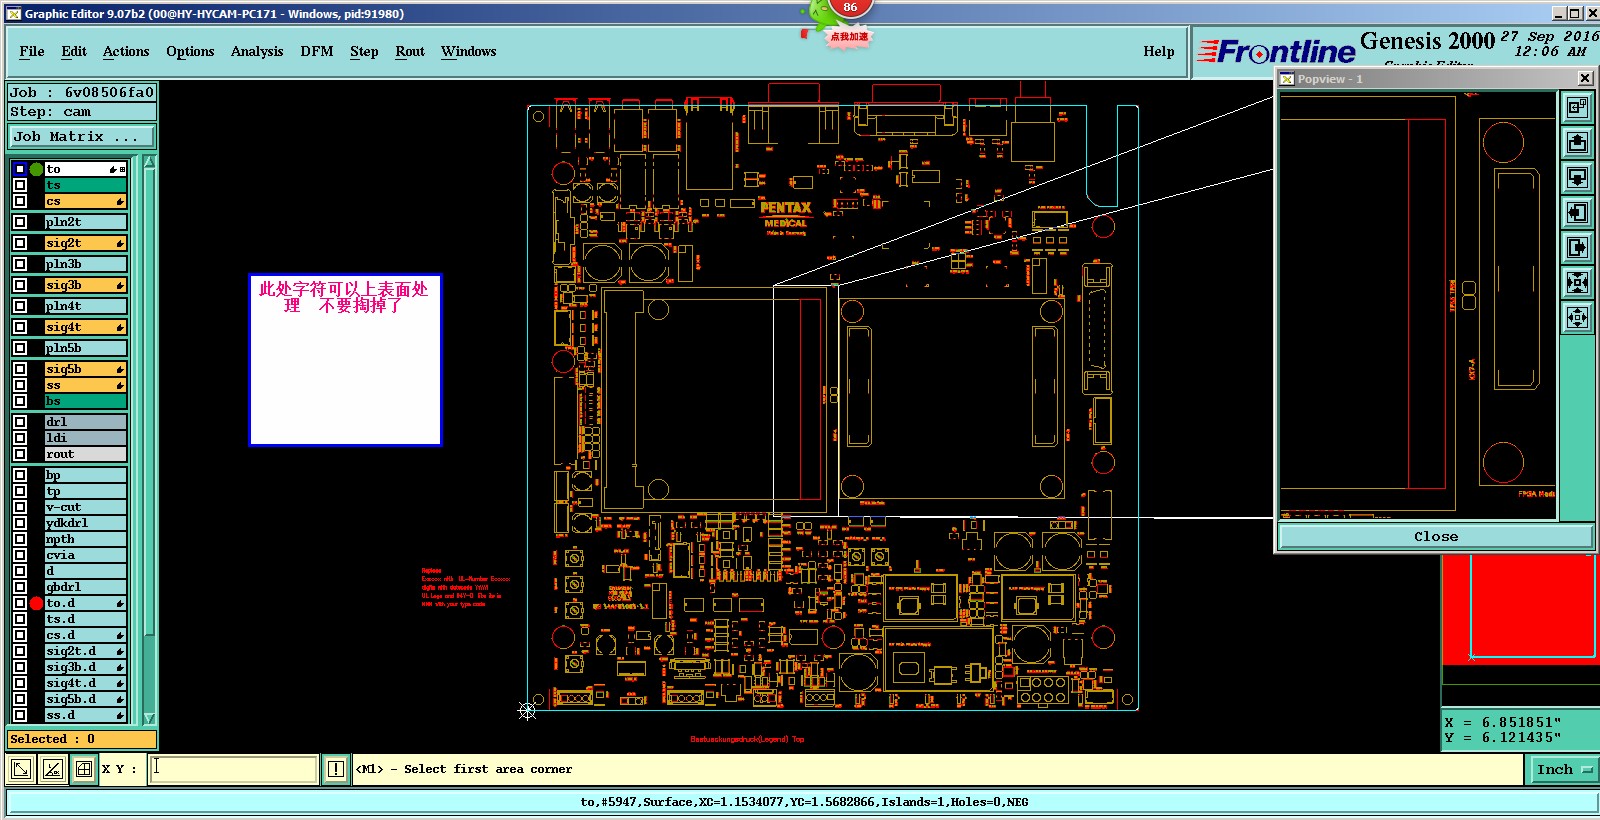Click the green display circle on layer to
The height and width of the screenshot is (820, 1600).
[x=36, y=169]
